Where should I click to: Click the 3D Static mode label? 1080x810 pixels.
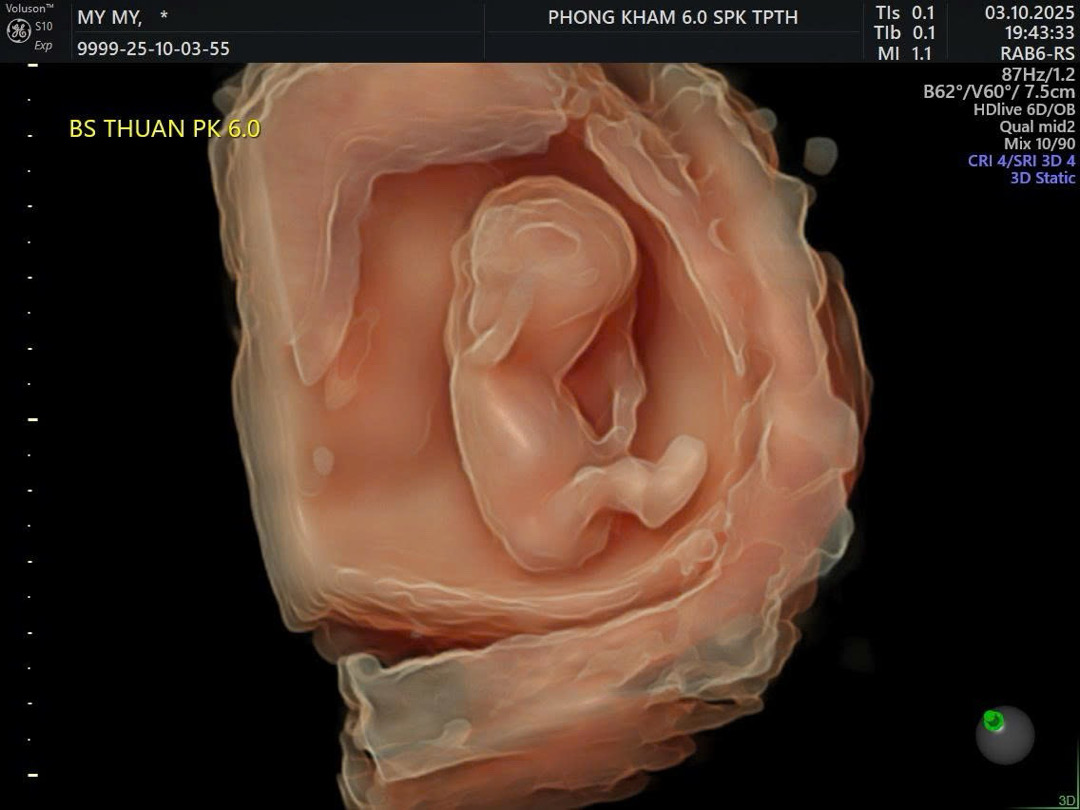point(1042,178)
